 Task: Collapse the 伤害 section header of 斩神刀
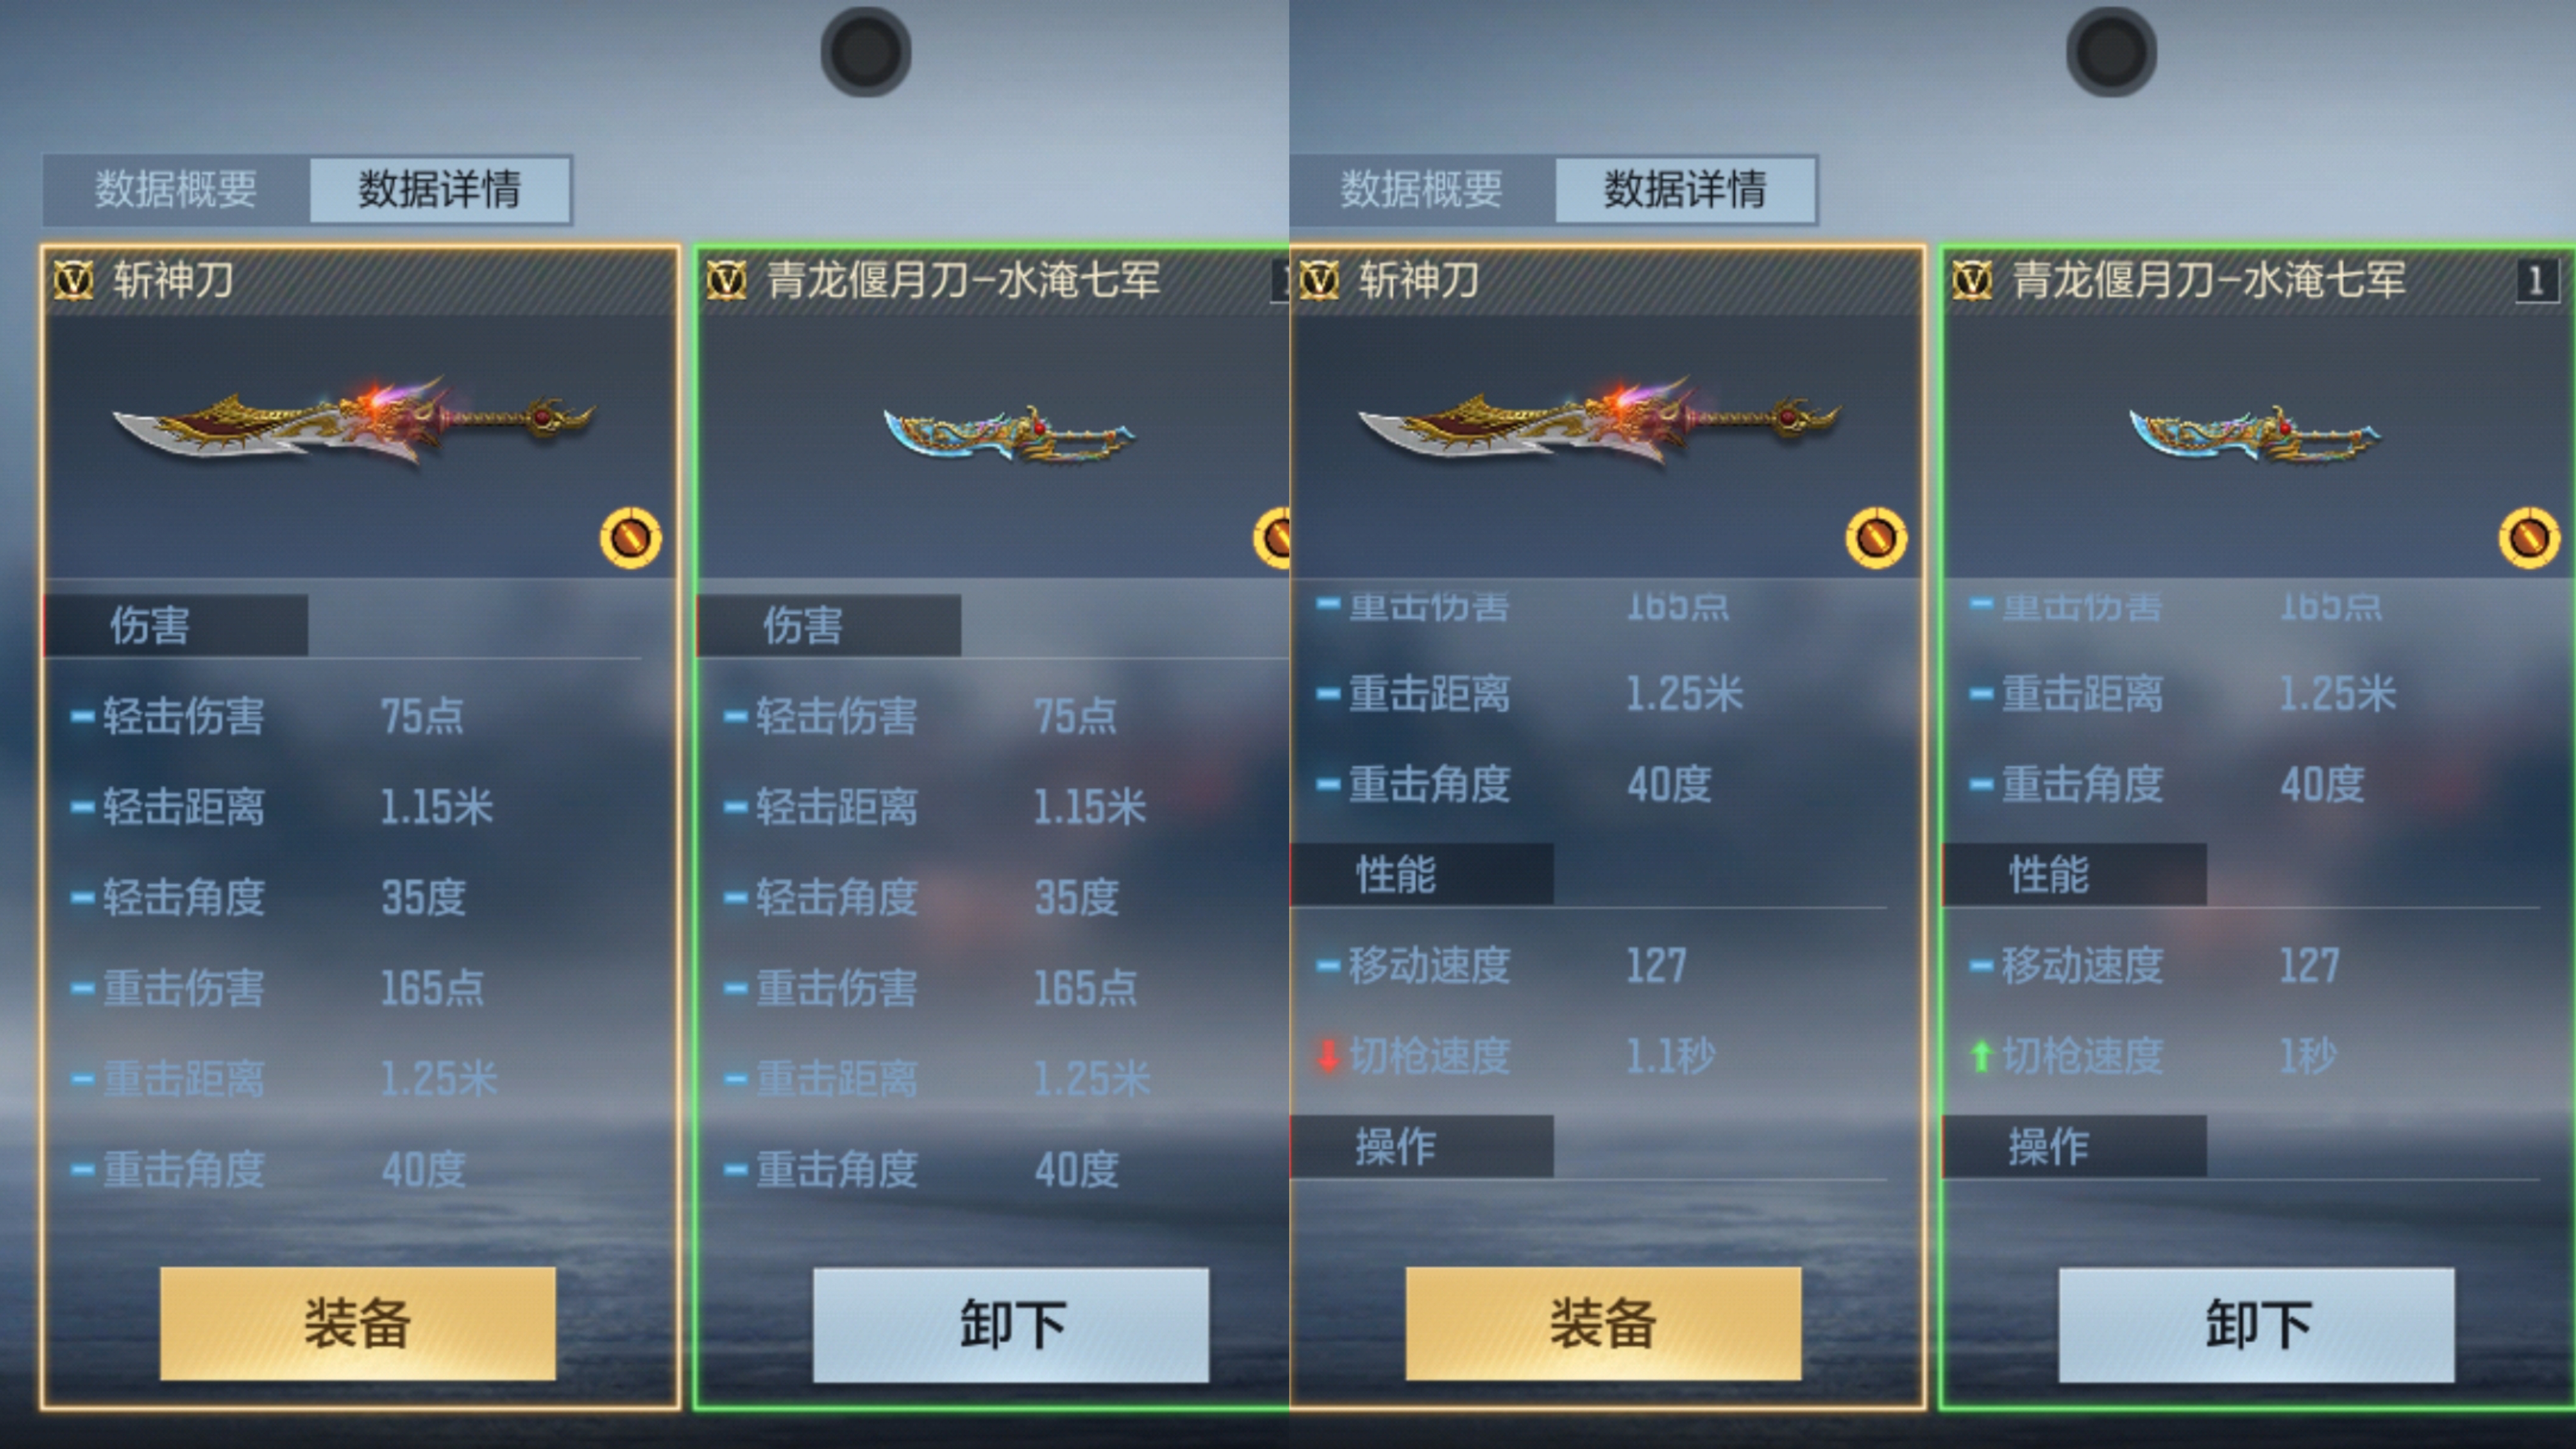(x=176, y=626)
